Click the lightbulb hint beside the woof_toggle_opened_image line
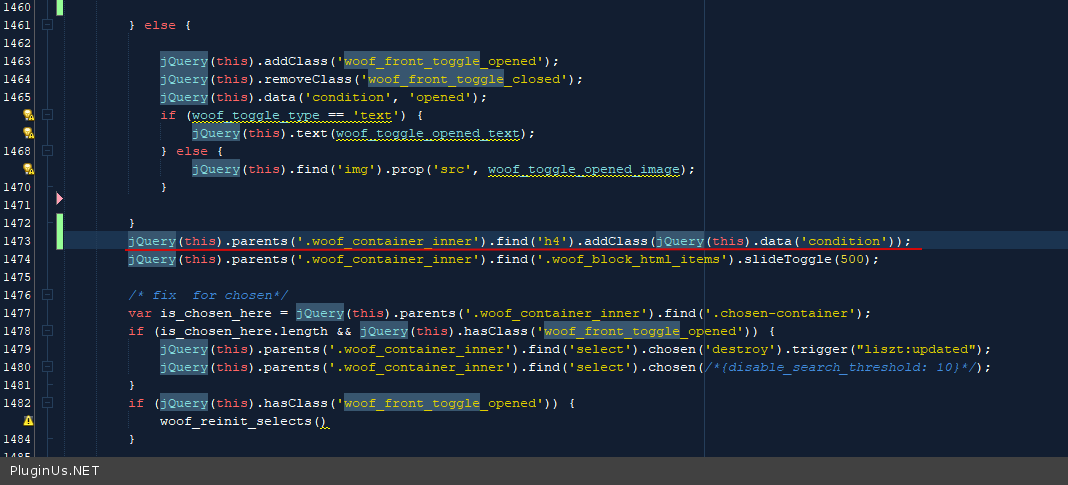1068x485 pixels. [28, 169]
